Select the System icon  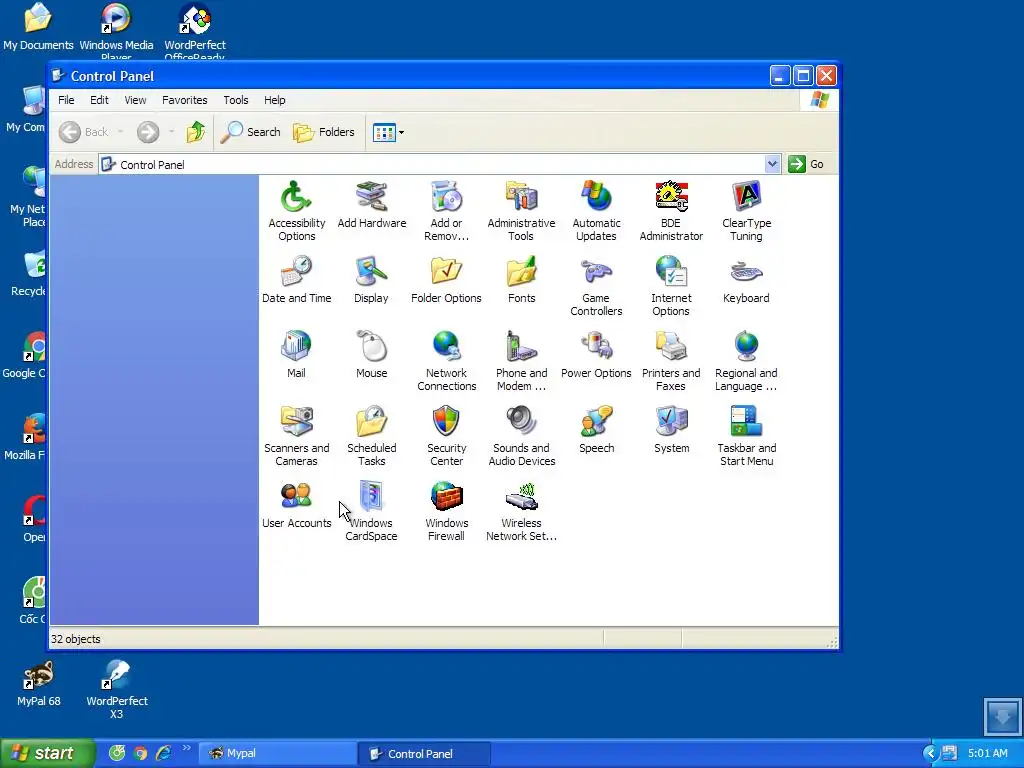pos(671,430)
